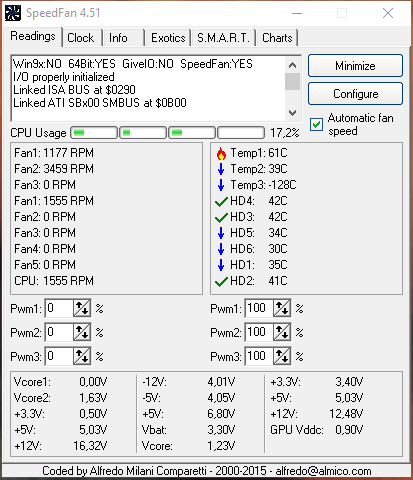Open the Clock tab
This screenshot has width=413, height=480.
tap(81, 38)
